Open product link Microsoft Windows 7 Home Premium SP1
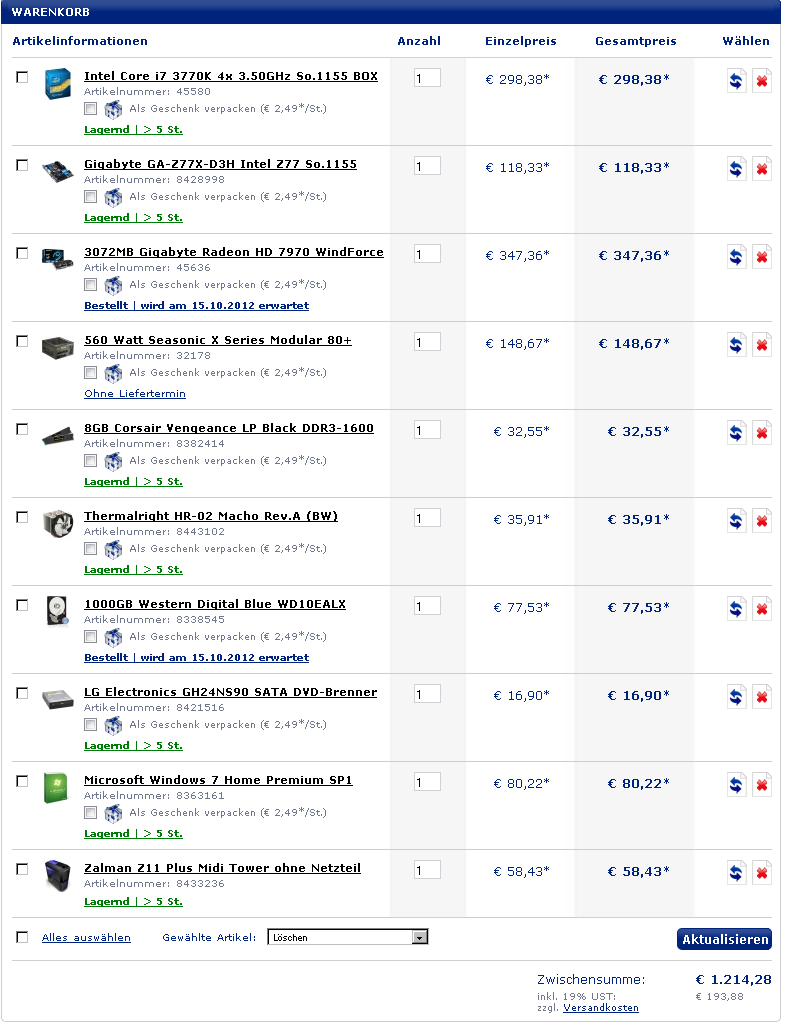This screenshot has height=1026, width=787. [218, 780]
